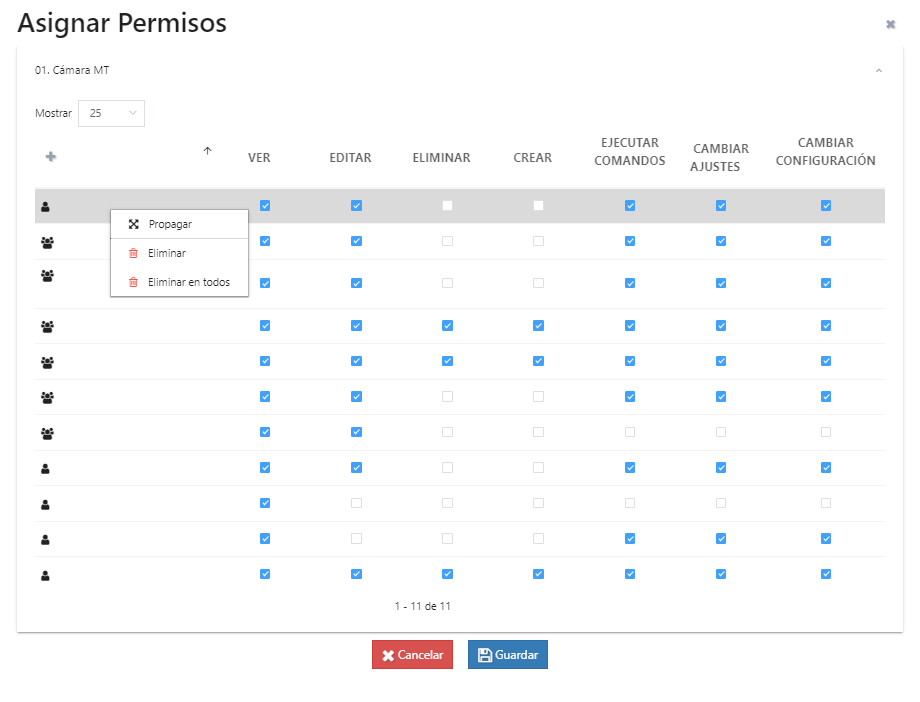Click the VER column header
The width and height of the screenshot is (920, 702).
tap(259, 158)
